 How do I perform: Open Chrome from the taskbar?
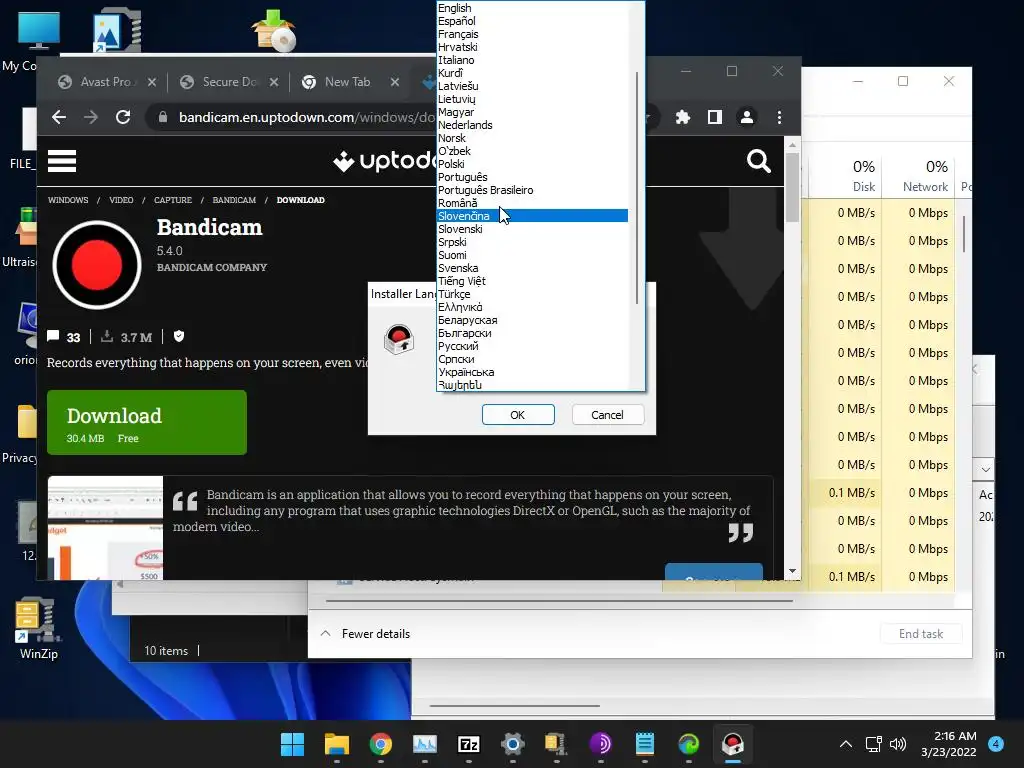click(x=381, y=744)
